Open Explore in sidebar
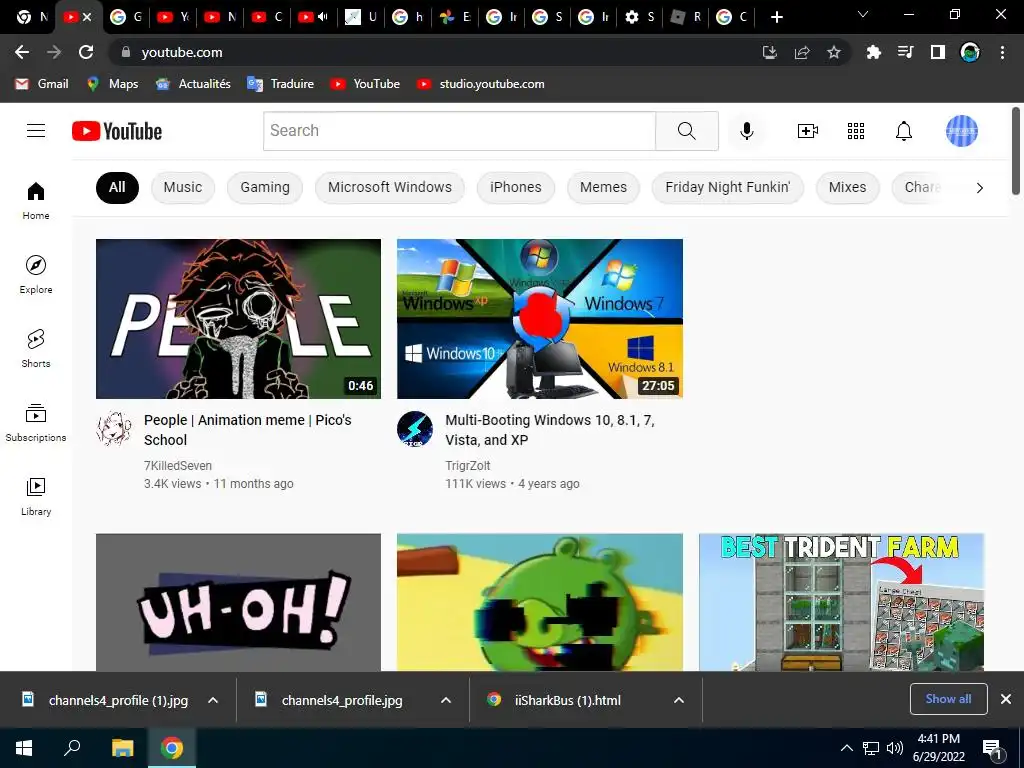1024x768 pixels. pos(36,274)
